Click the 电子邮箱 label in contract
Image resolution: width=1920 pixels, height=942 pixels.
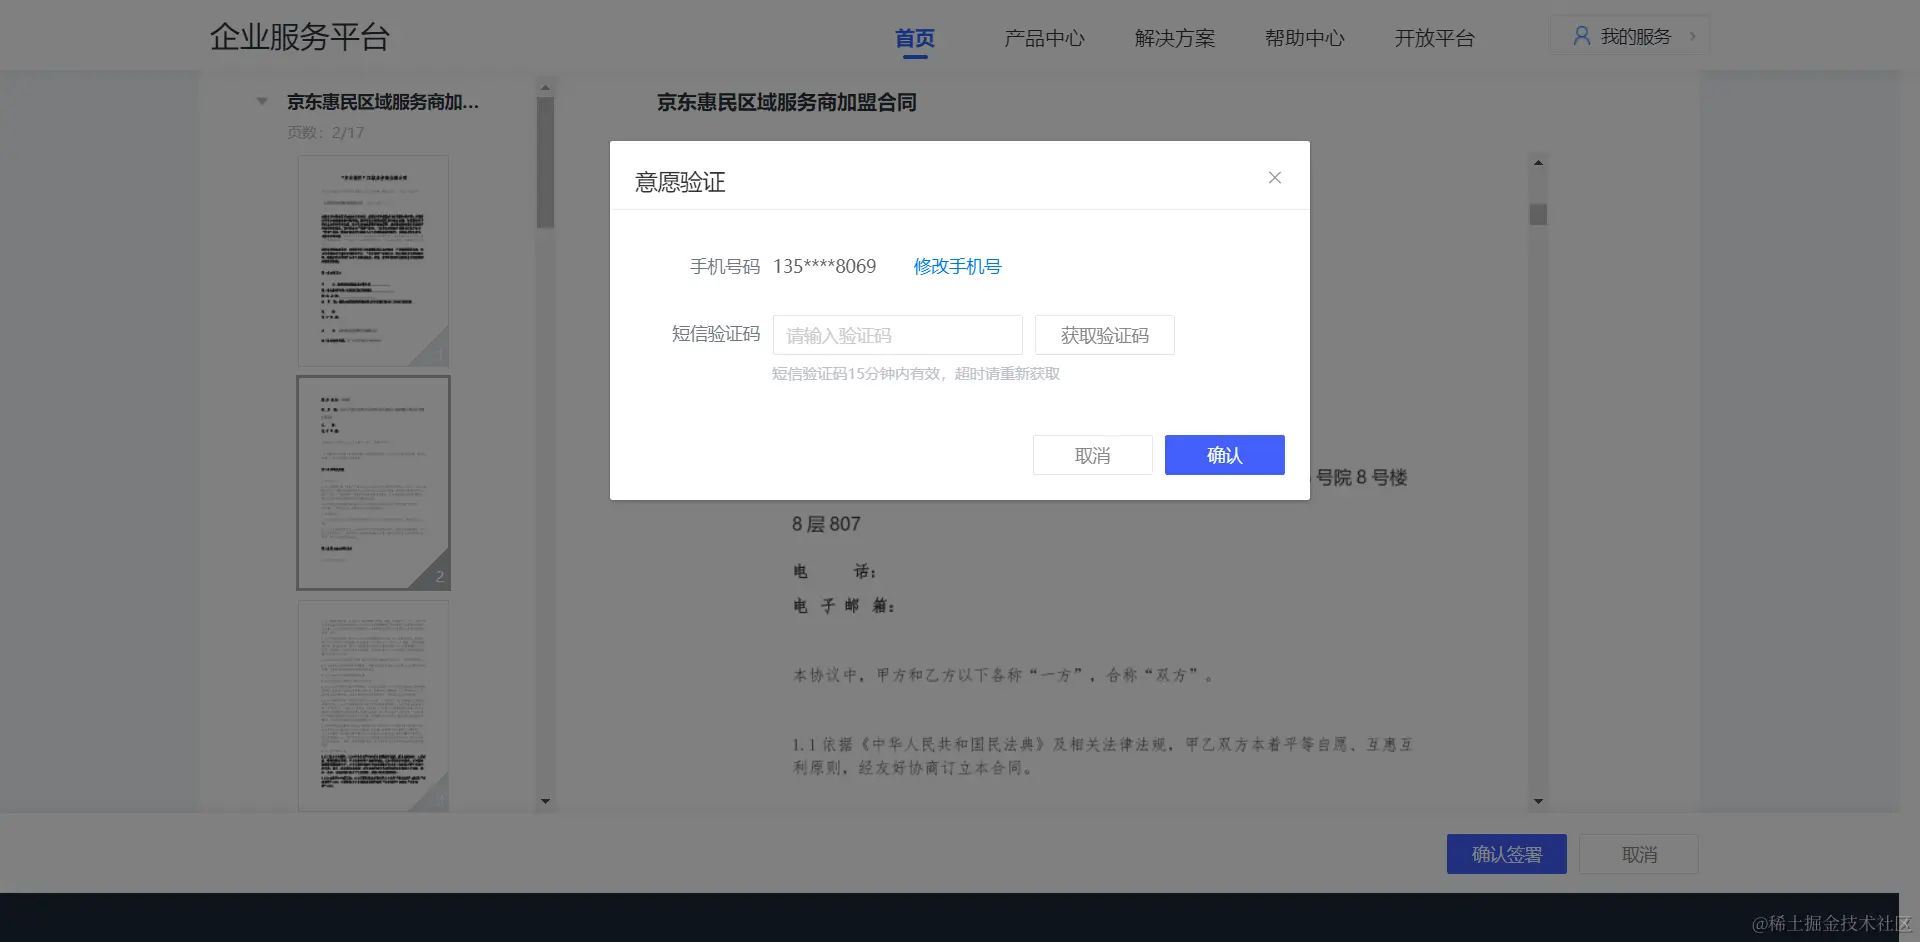[843, 606]
